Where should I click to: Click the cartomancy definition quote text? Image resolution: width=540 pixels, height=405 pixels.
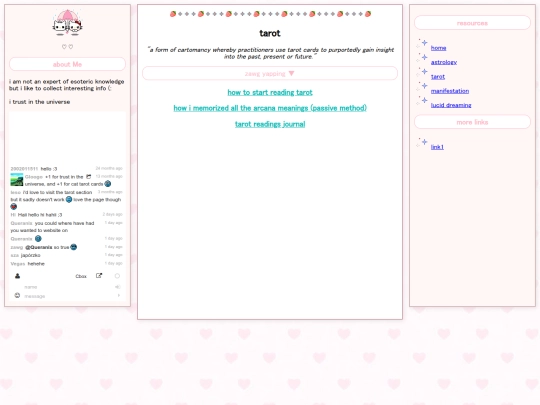click(270, 53)
